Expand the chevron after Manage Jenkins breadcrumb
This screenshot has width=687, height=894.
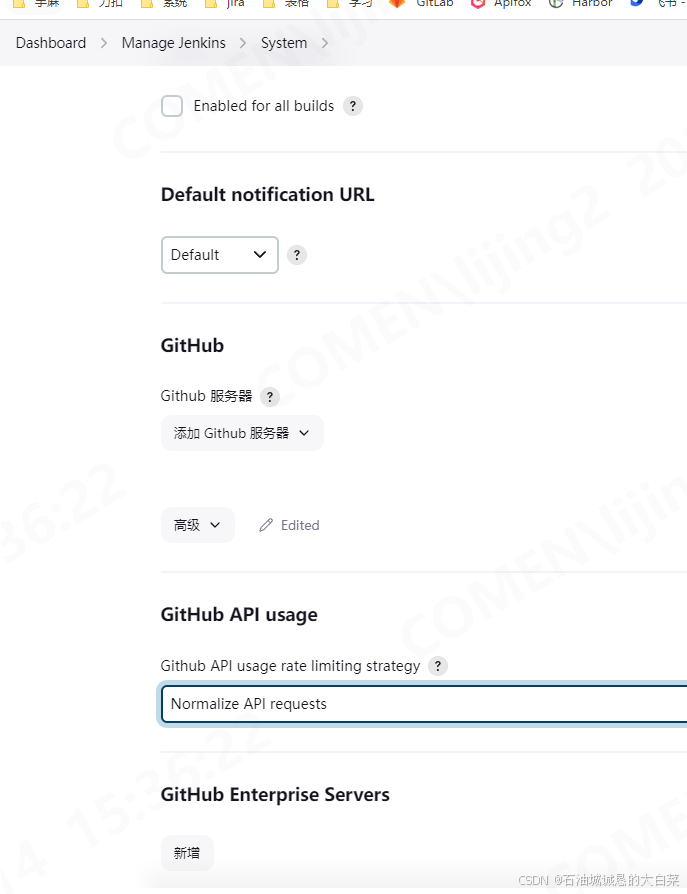243,43
